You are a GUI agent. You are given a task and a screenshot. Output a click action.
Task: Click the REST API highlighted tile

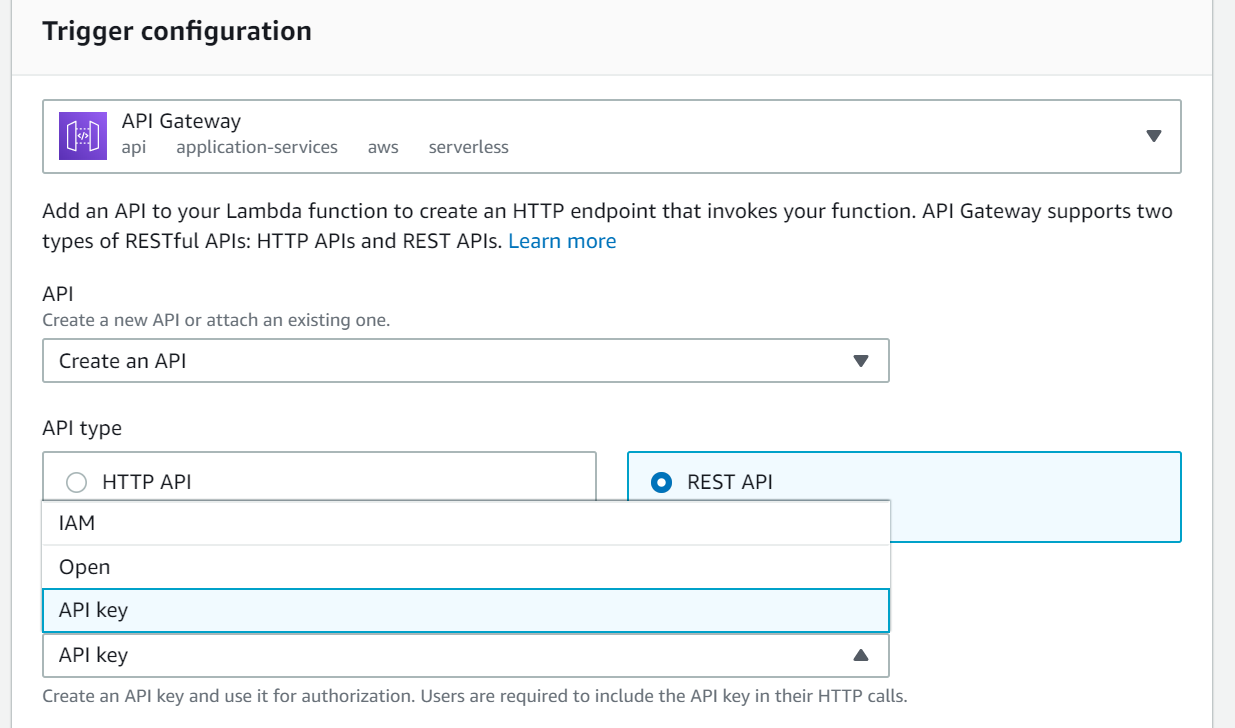(904, 497)
